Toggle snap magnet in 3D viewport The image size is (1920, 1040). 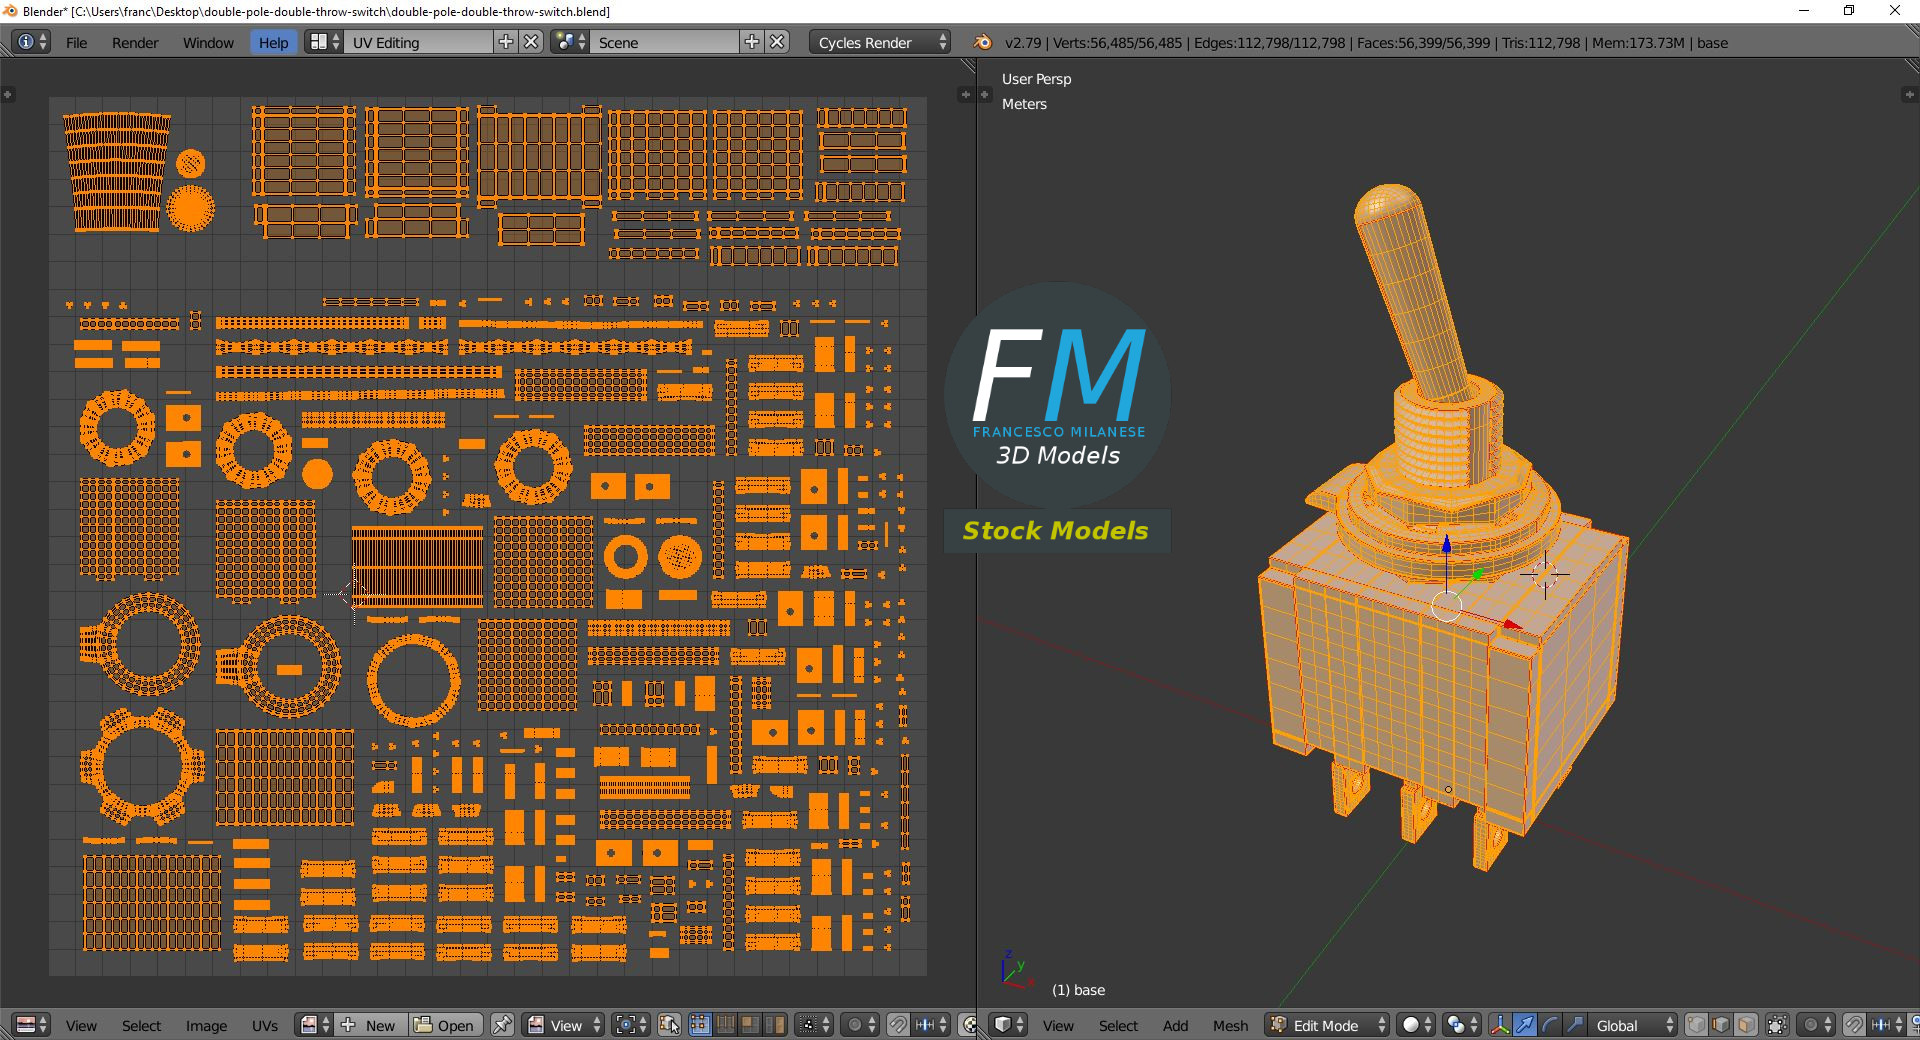(x=1854, y=1025)
